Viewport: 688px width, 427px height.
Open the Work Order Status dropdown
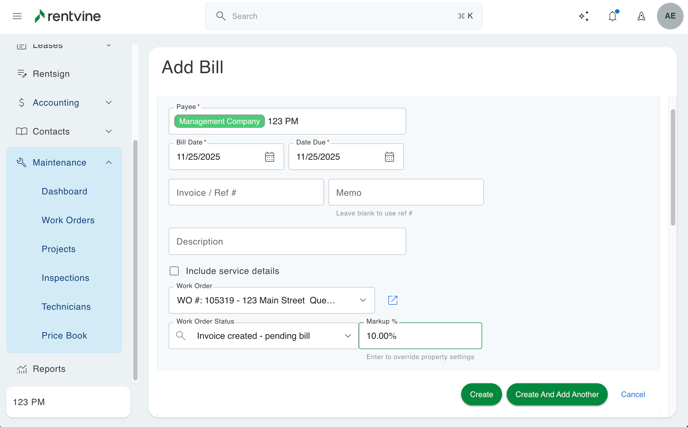click(347, 336)
